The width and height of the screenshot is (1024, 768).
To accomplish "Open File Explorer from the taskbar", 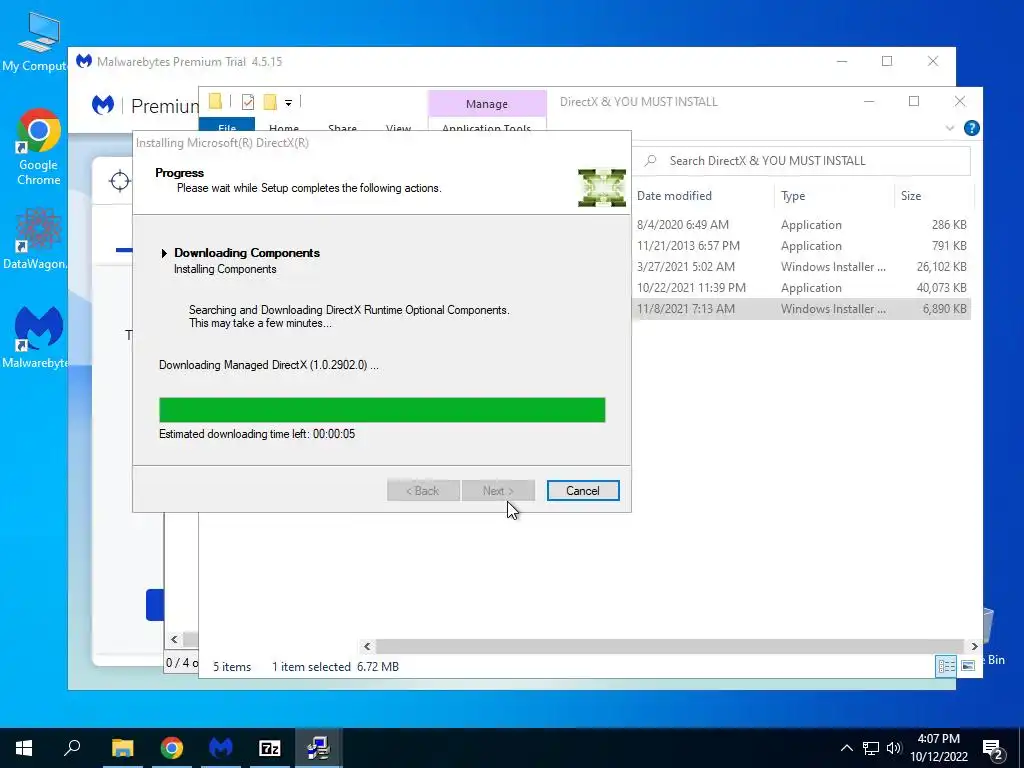I will (x=122, y=748).
